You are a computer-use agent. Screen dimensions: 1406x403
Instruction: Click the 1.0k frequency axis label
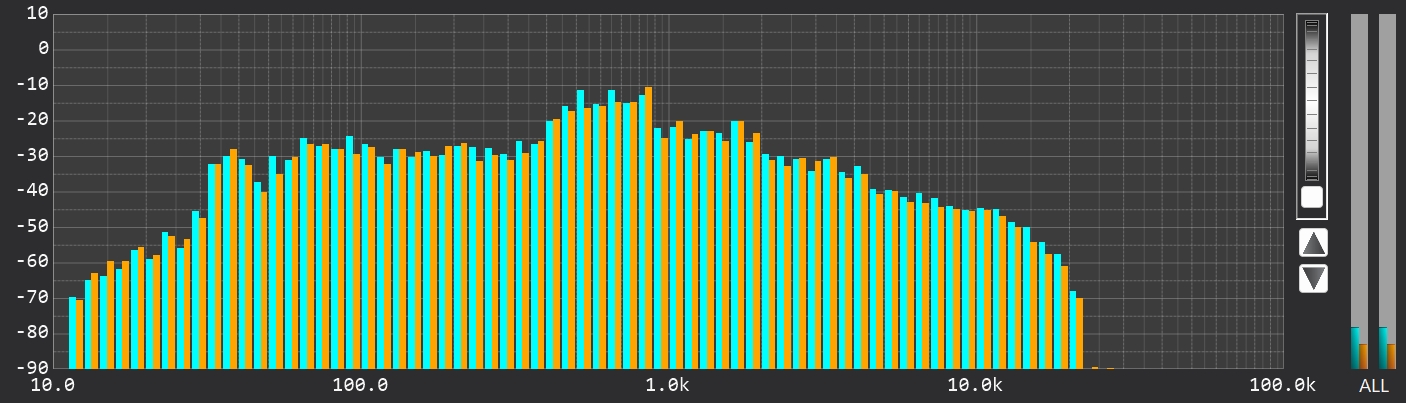667,386
